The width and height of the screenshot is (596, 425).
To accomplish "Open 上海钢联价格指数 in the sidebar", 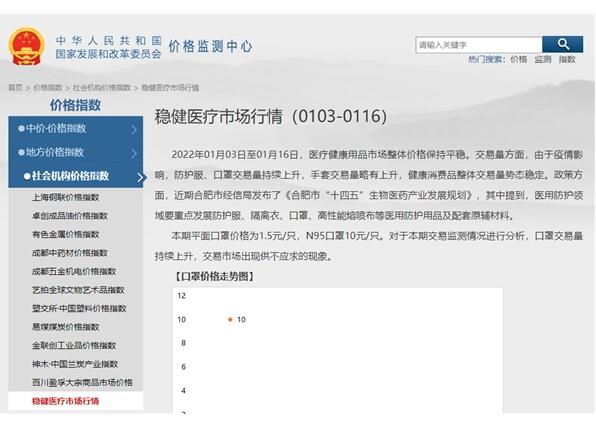I will point(65,197).
